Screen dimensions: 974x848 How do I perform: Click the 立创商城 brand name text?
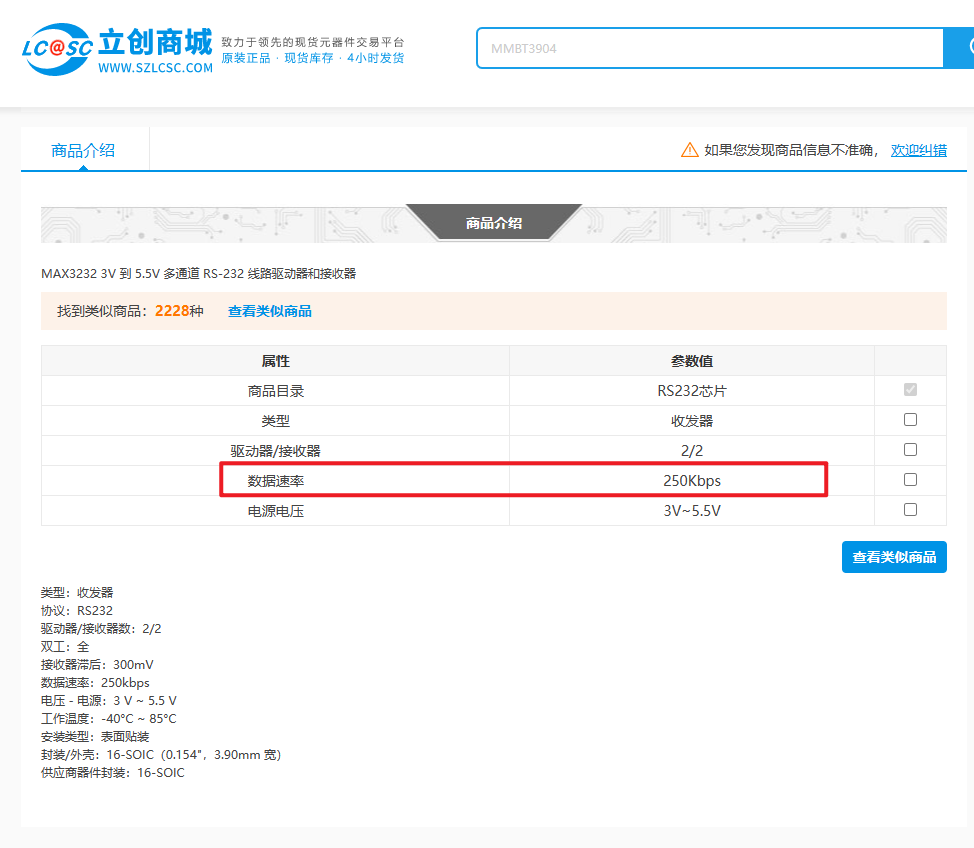click(155, 42)
